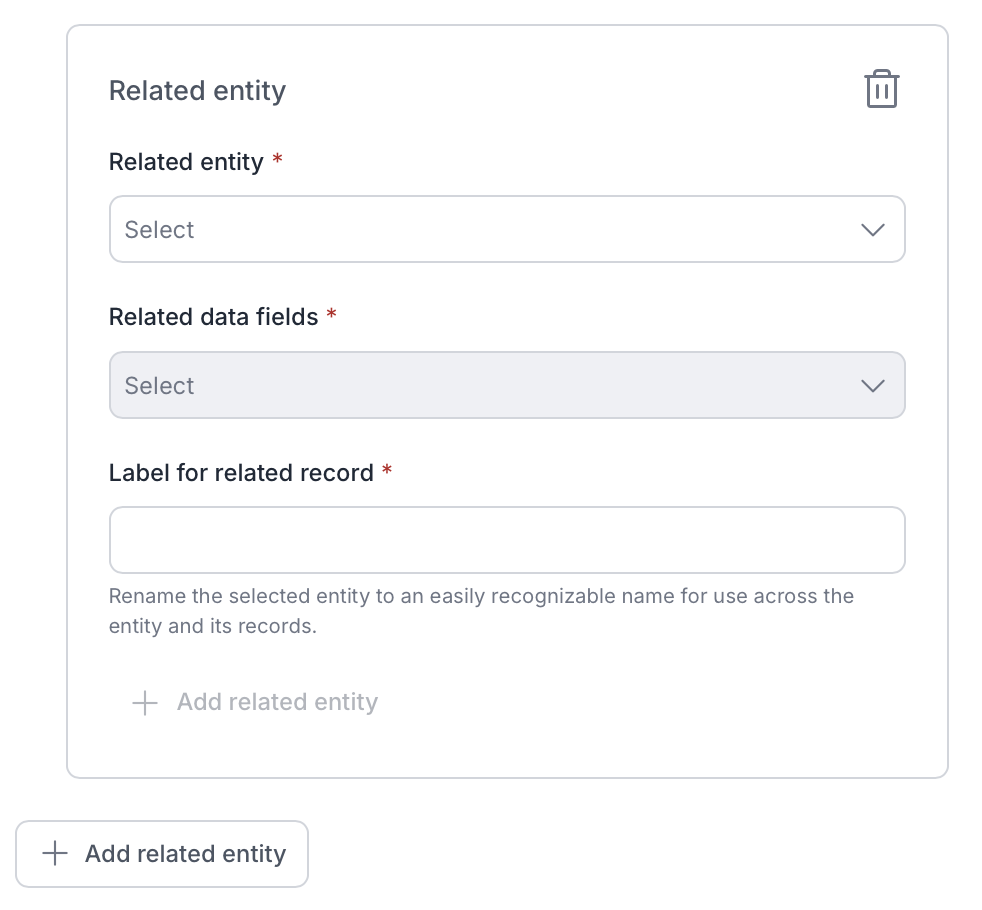
Task: Click the Related data fields label
Action: point(214,317)
